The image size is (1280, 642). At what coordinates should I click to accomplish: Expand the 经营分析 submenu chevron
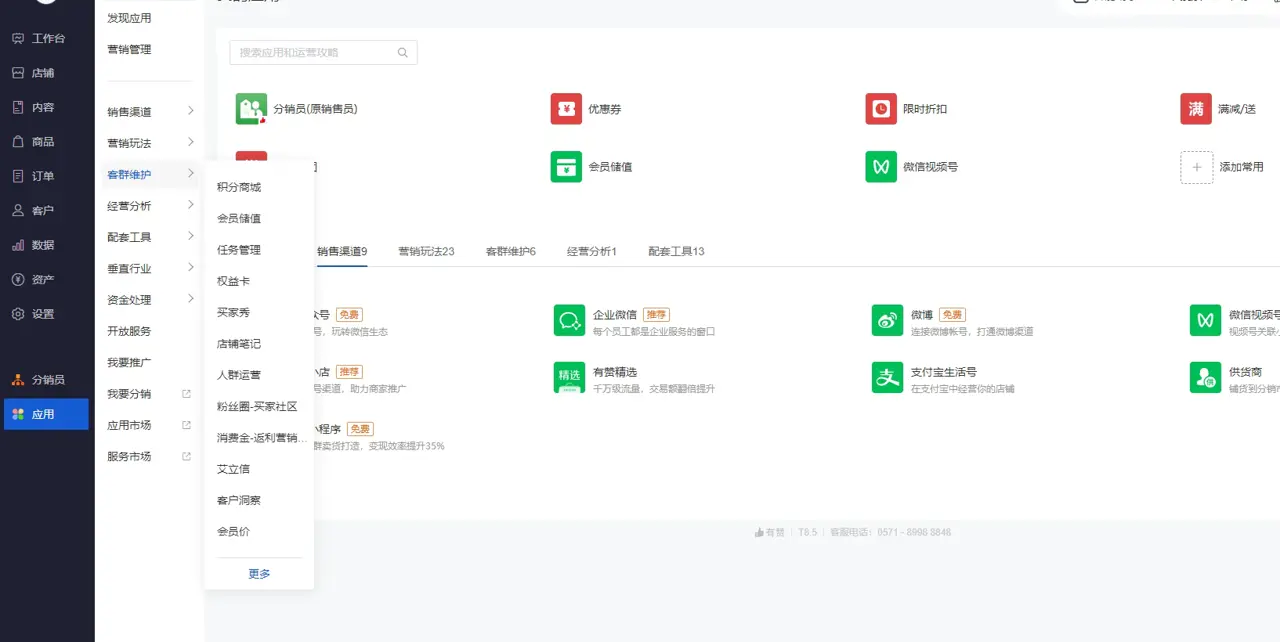pyautogui.click(x=190, y=205)
